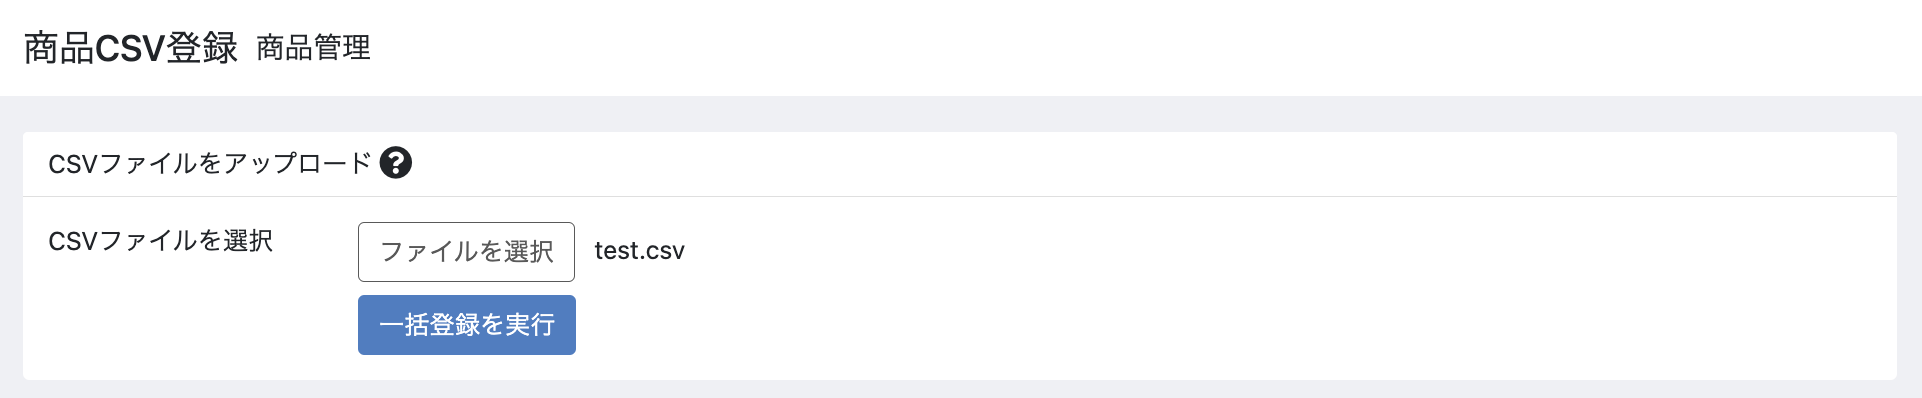1922x398 pixels.
Task: Click the blue execute registration button
Action: pyautogui.click(x=467, y=325)
